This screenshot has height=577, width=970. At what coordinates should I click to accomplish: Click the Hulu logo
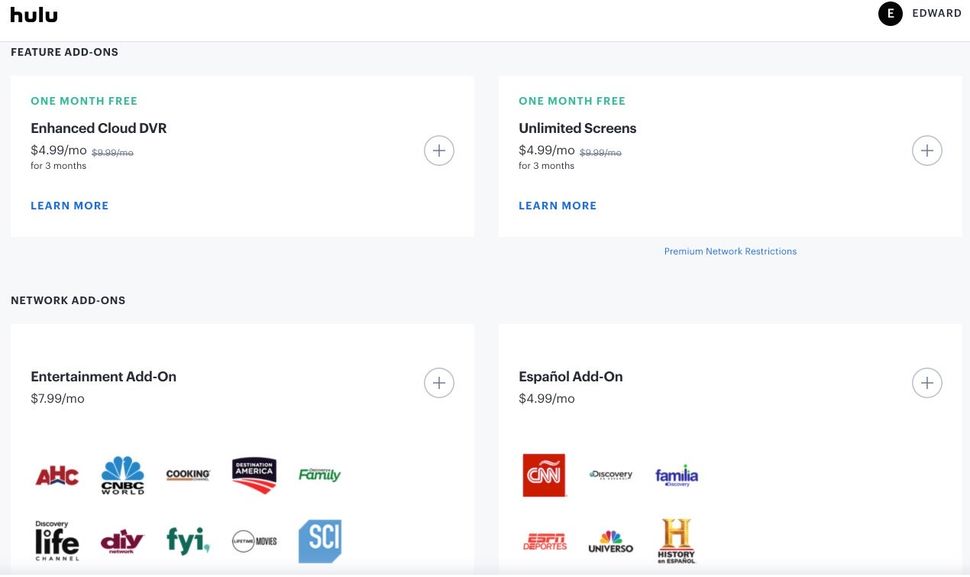point(30,14)
